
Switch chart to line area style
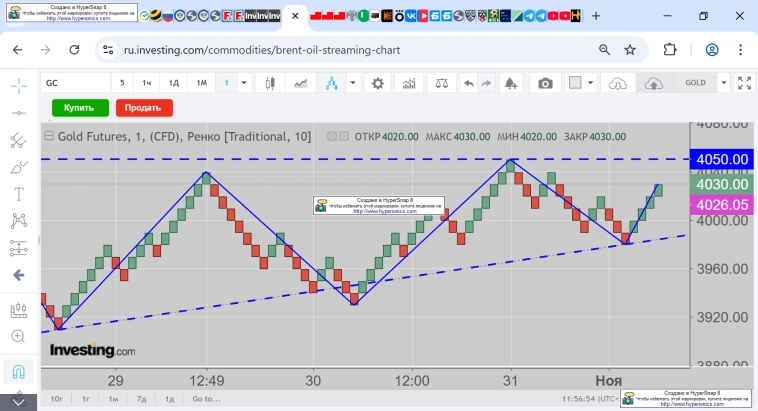300,83
